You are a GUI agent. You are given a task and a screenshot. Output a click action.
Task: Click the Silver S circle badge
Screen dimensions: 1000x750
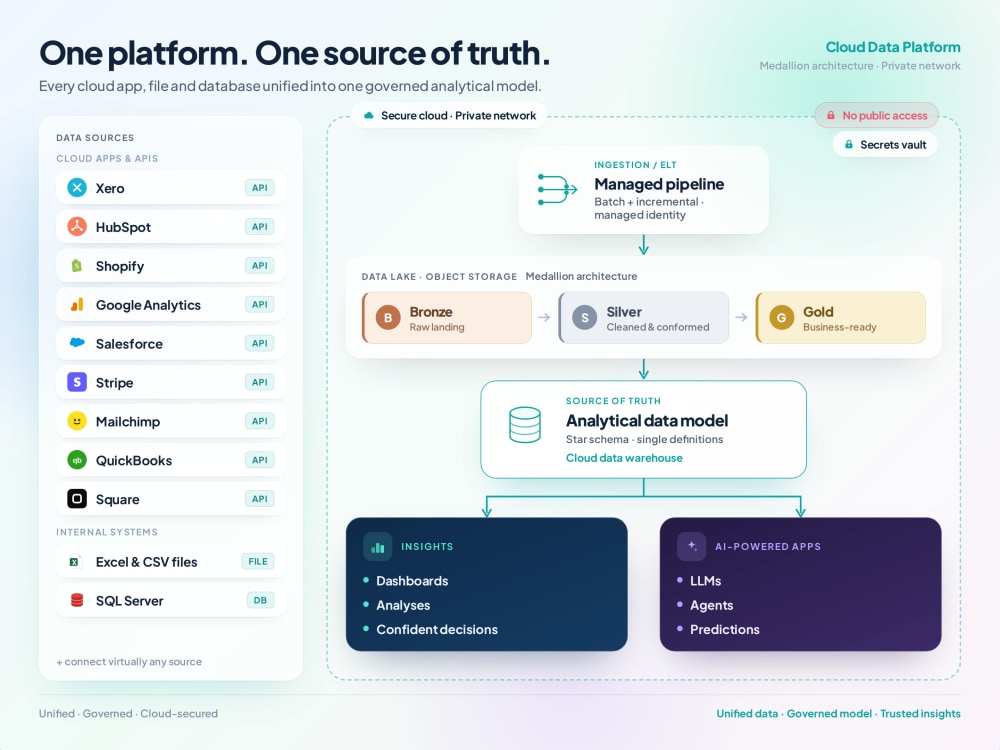(x=584, y=318)
